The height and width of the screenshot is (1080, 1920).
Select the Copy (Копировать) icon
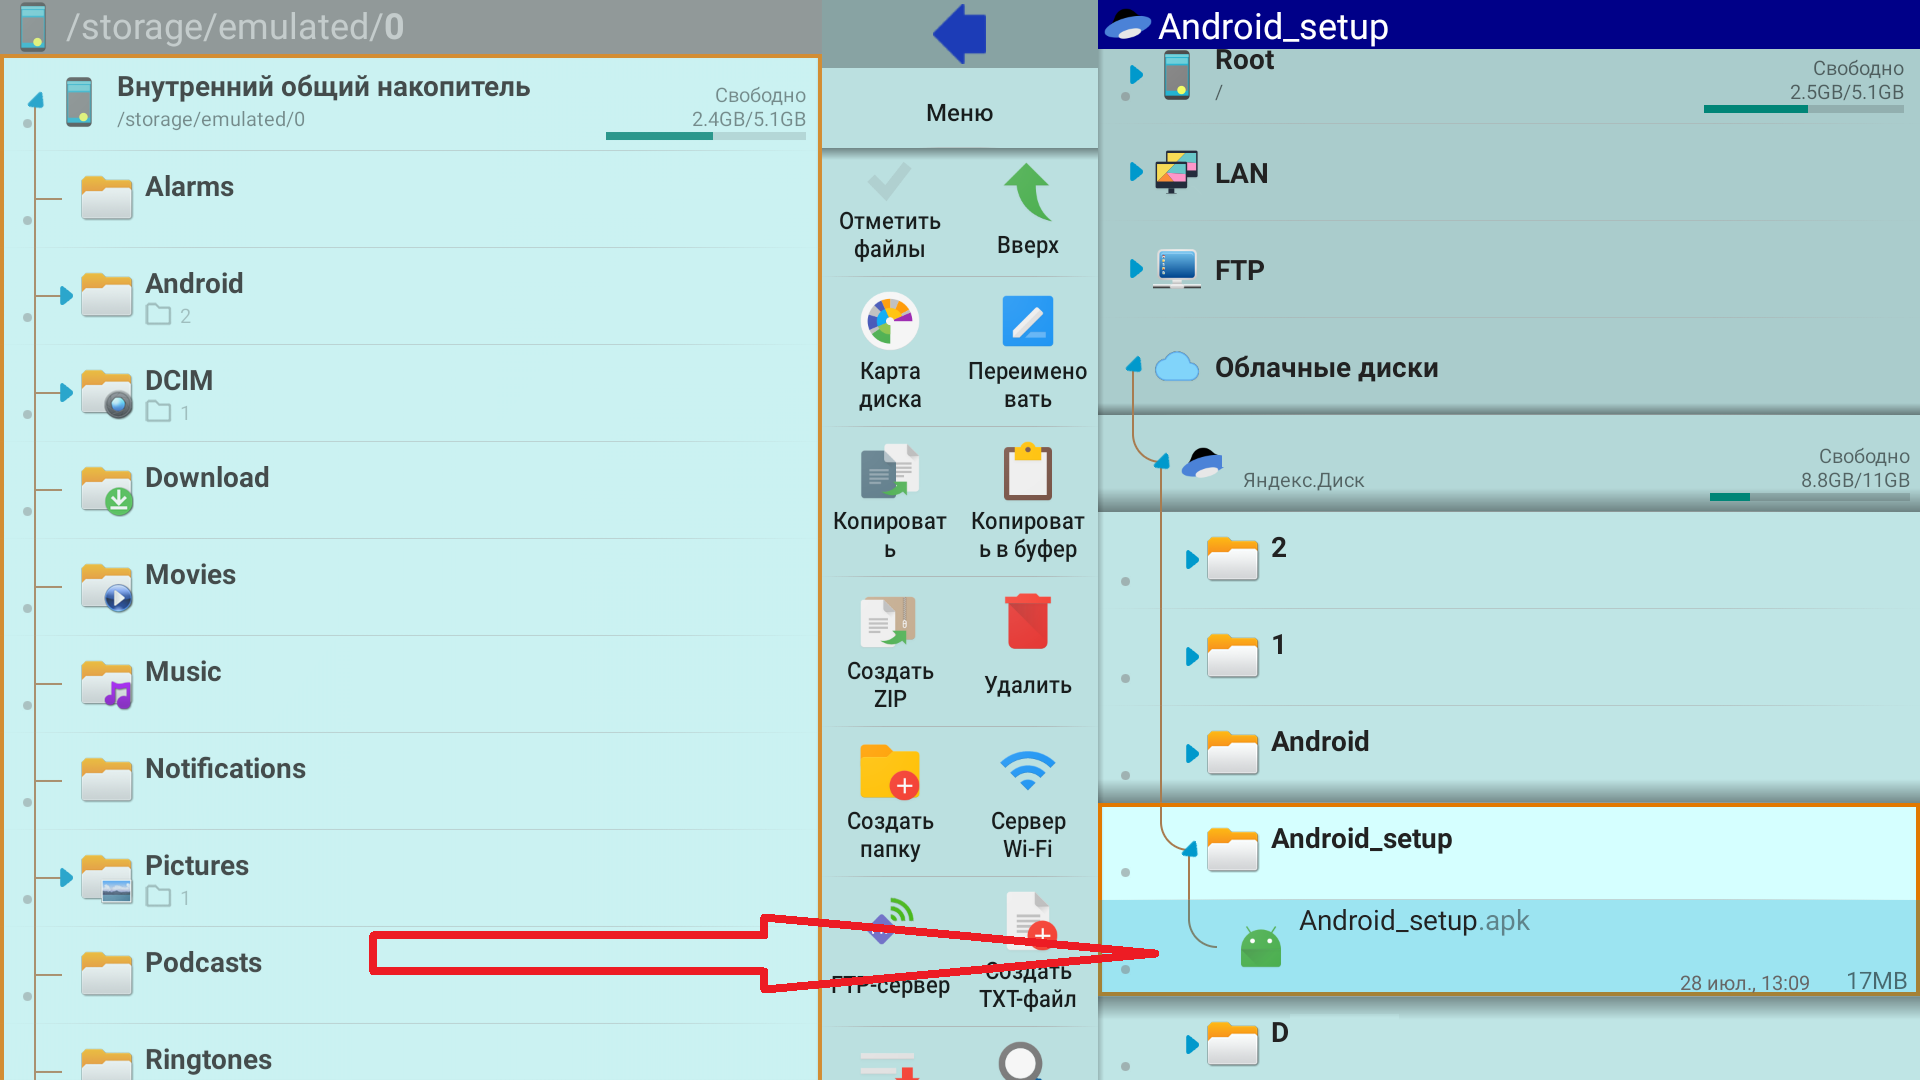889,471
